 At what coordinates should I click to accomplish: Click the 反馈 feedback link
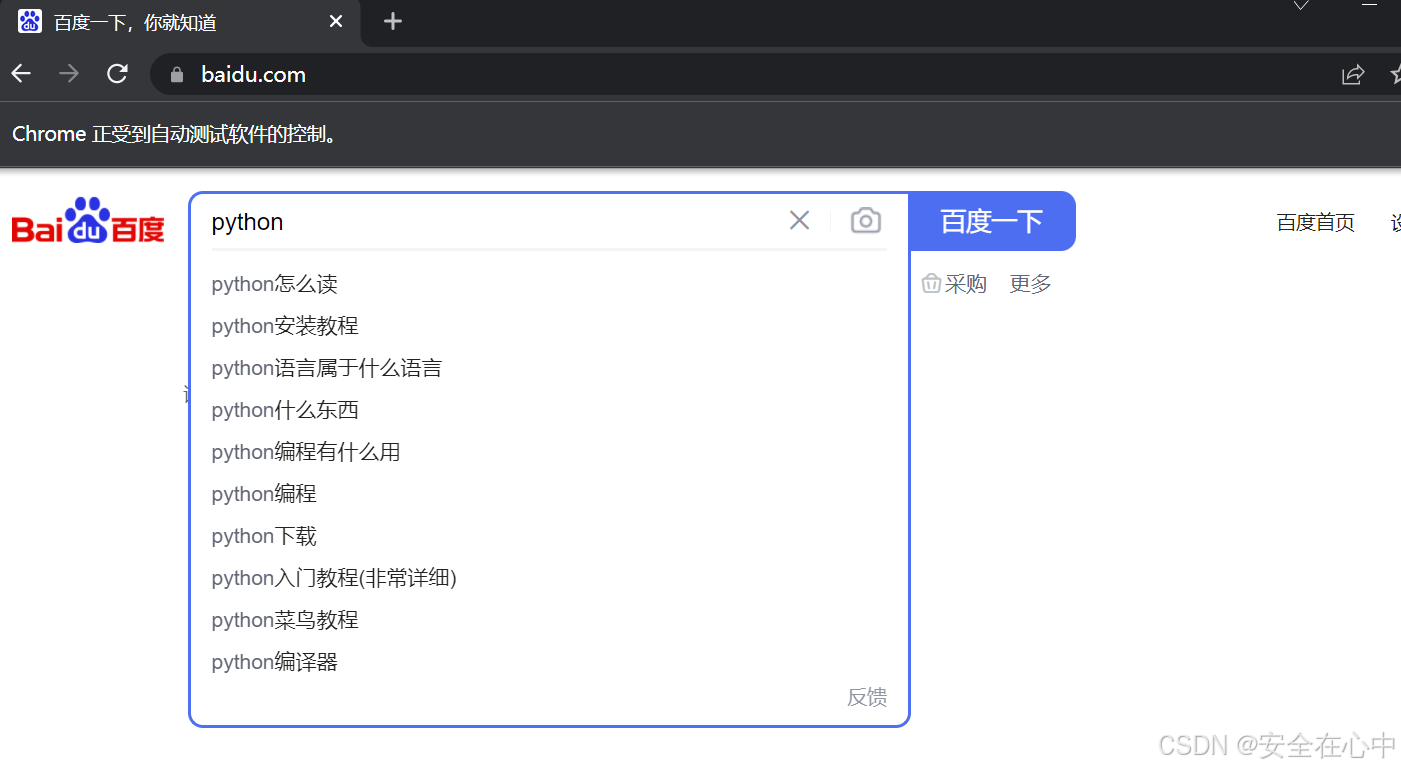pyautogui.click(x=867, y=697)
